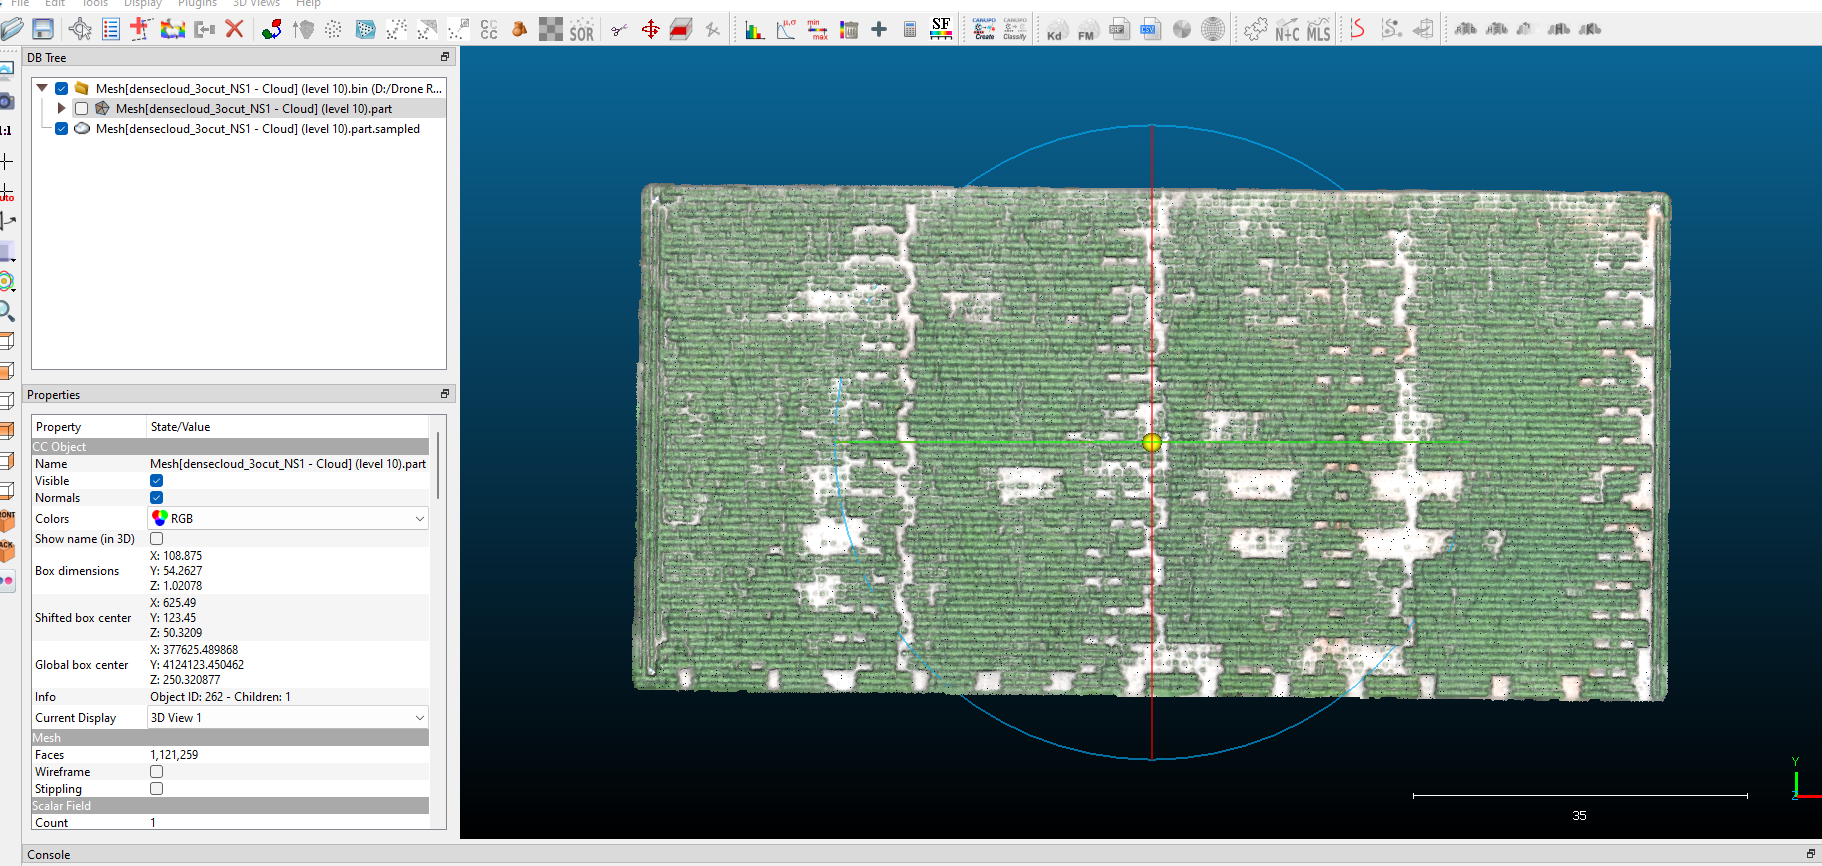
Task: Click the magnifier zoom icon in left sidebar
Action: click(x=7, y=311)
